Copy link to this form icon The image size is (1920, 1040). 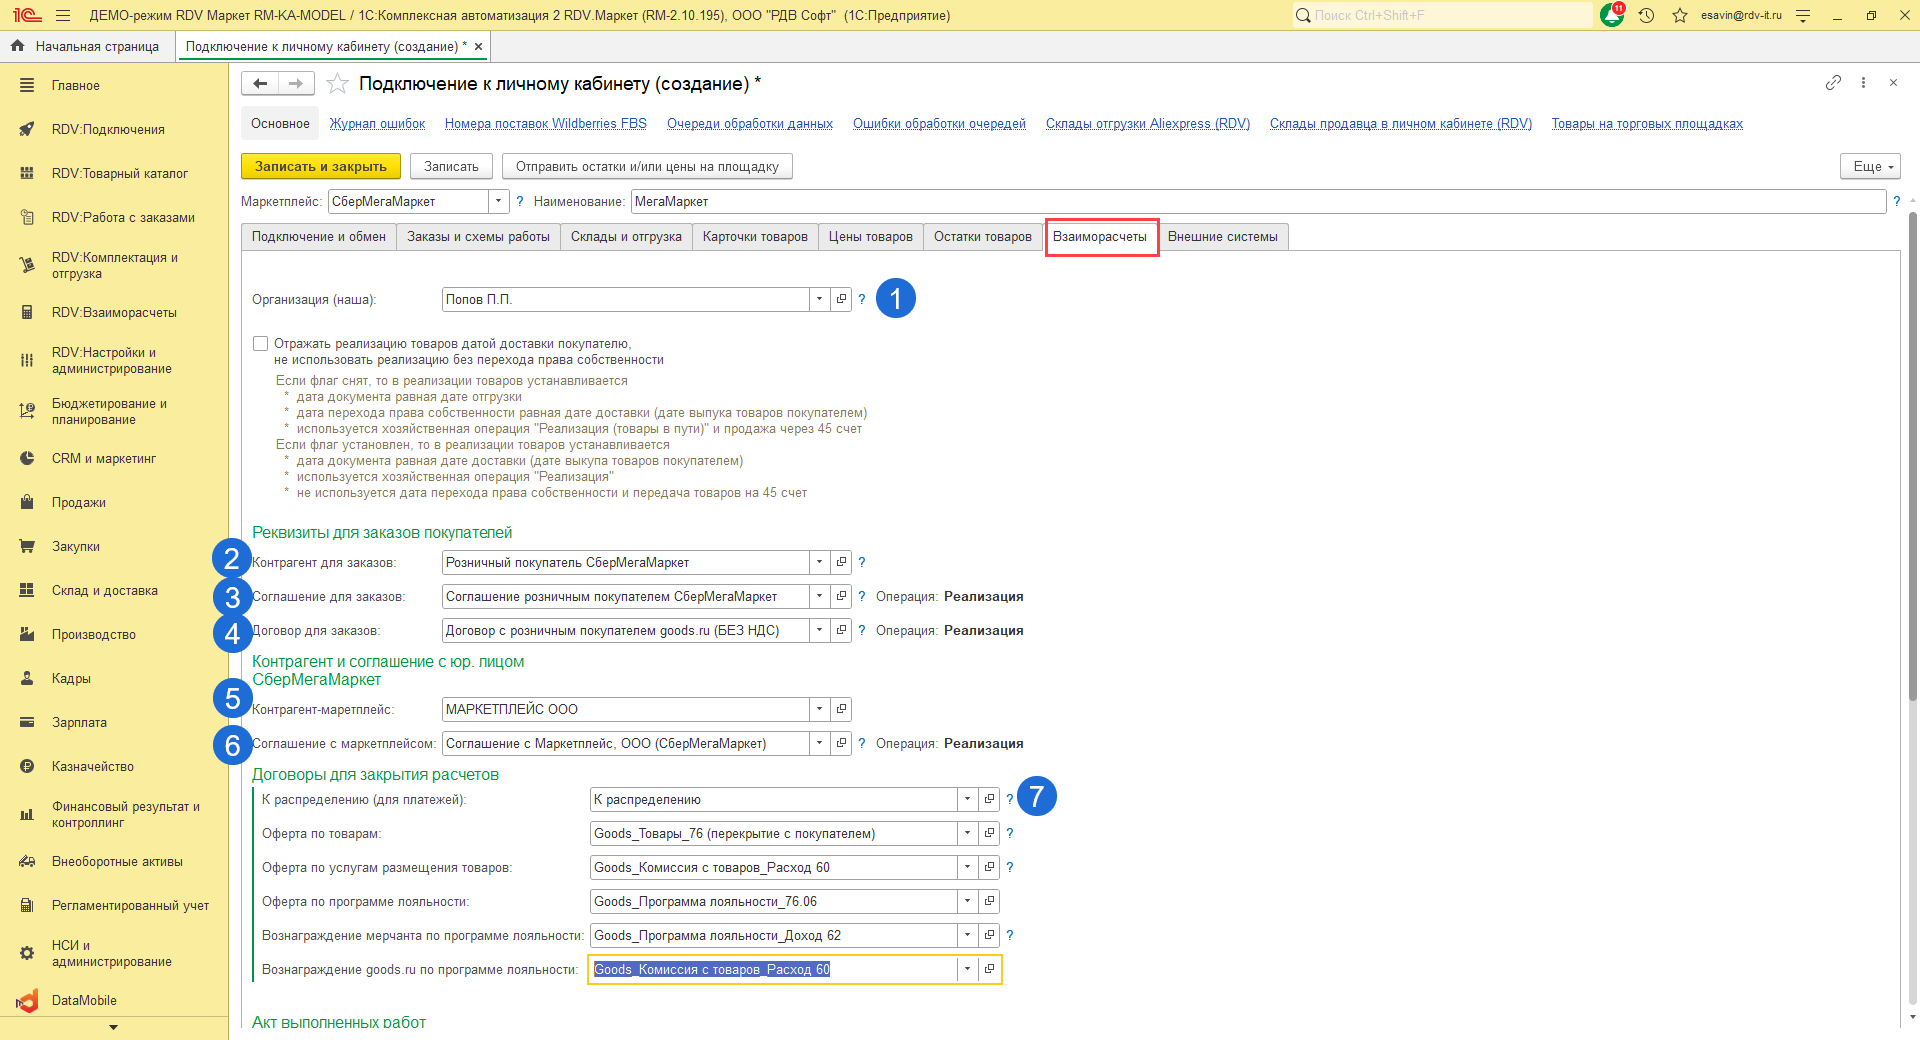pos(1833,83)
